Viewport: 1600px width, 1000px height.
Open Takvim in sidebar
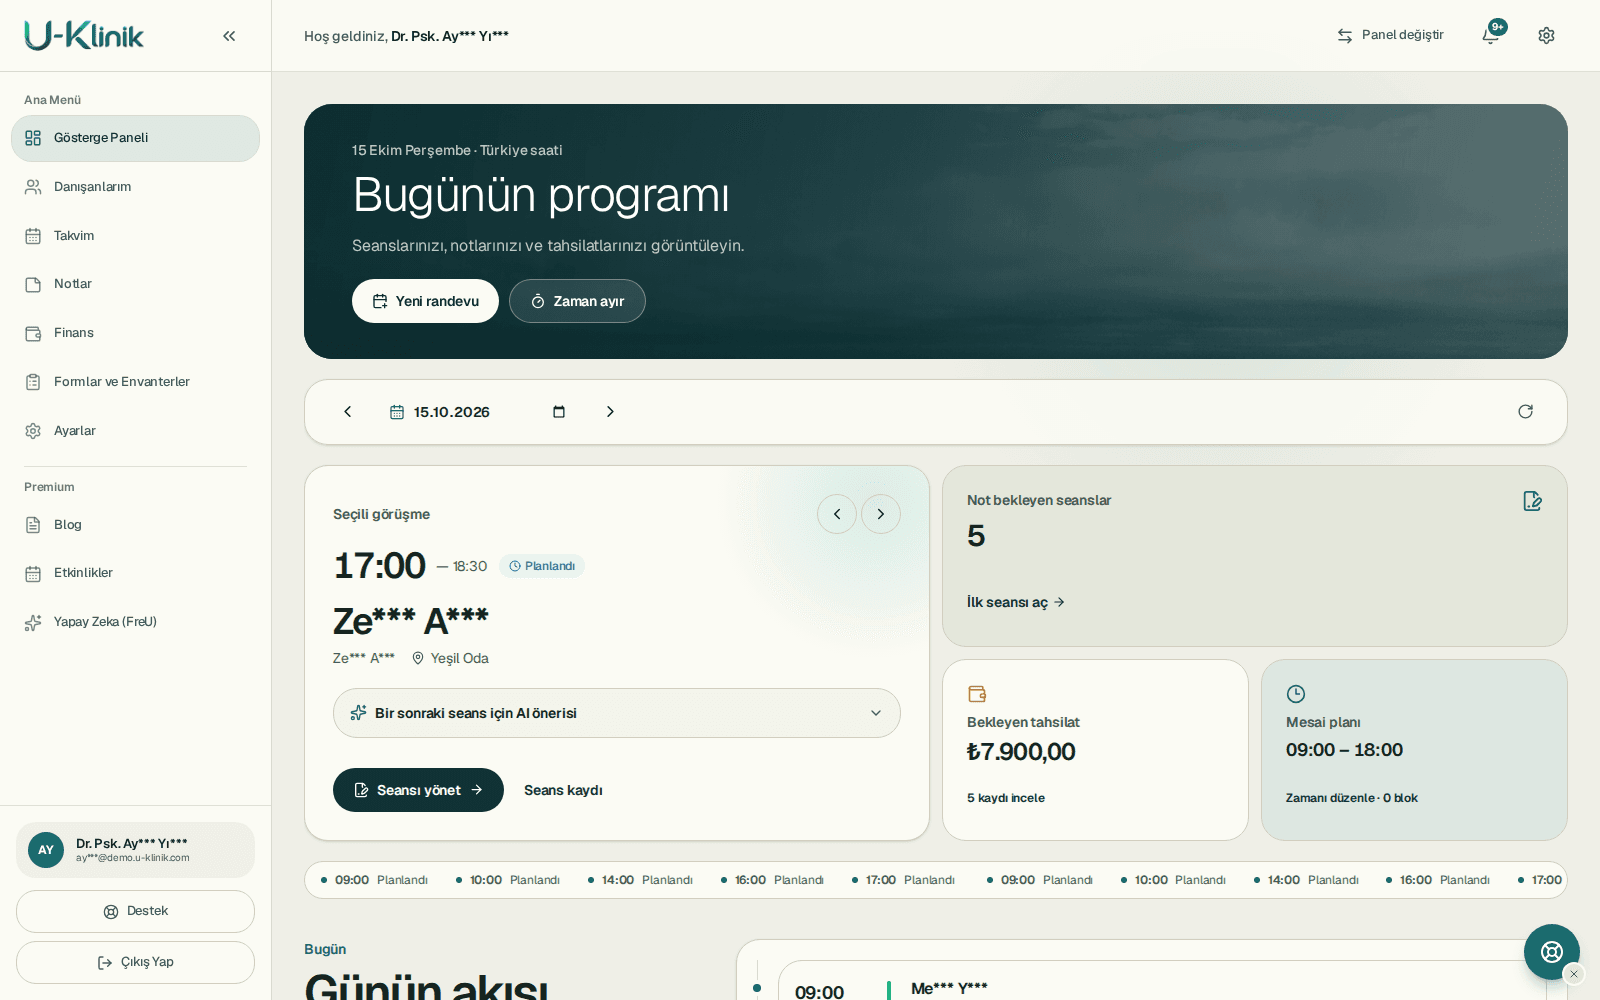click(x=135, y=236)
